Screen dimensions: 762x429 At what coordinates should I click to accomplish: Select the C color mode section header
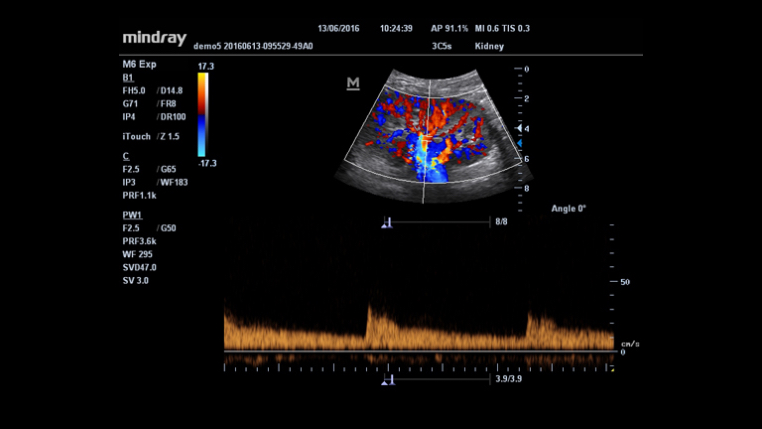coord(126,156)
